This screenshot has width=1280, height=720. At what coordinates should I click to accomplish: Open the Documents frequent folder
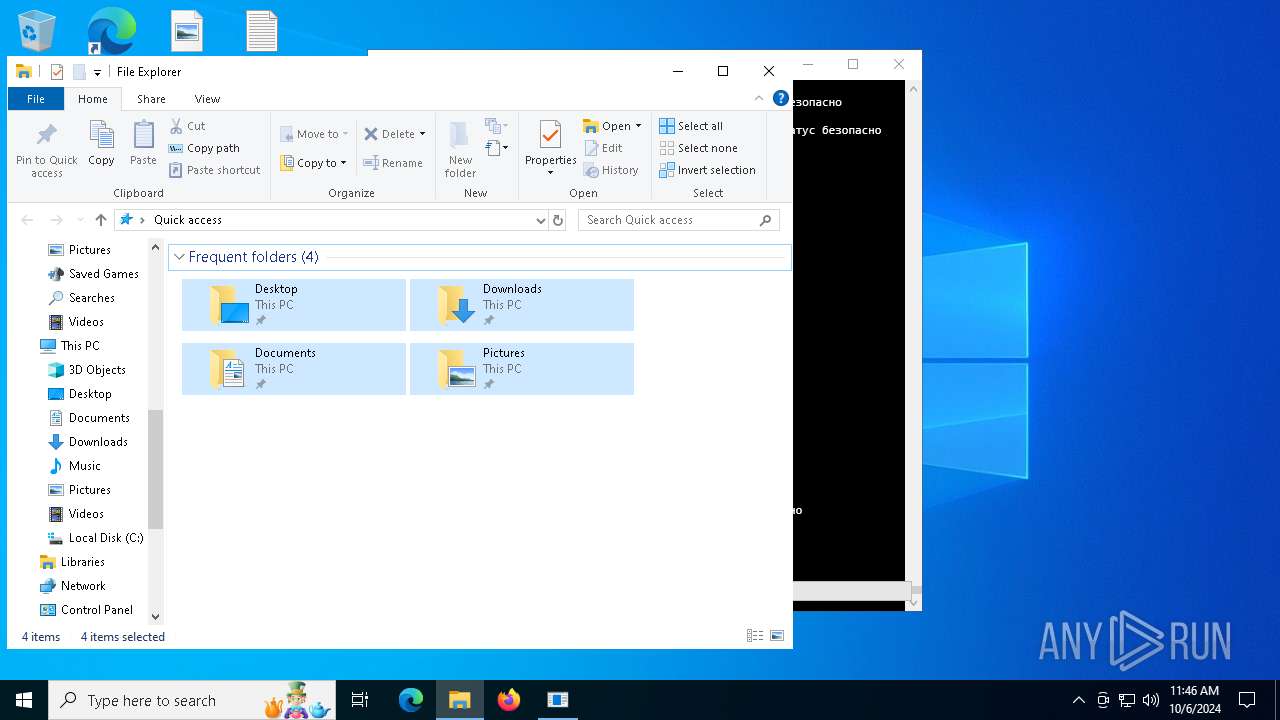(294, 369)
